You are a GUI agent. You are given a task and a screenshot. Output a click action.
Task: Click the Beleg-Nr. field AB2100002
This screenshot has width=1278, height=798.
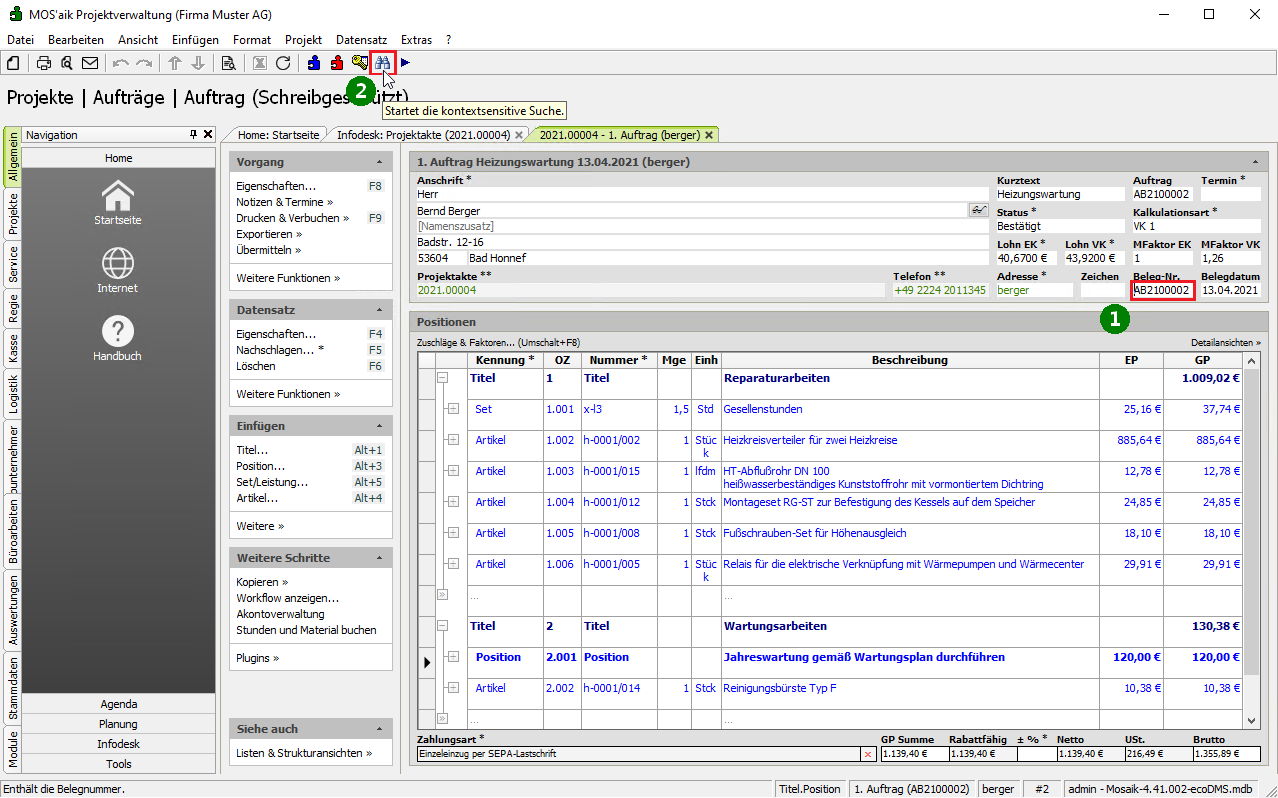coord(1161,290)
